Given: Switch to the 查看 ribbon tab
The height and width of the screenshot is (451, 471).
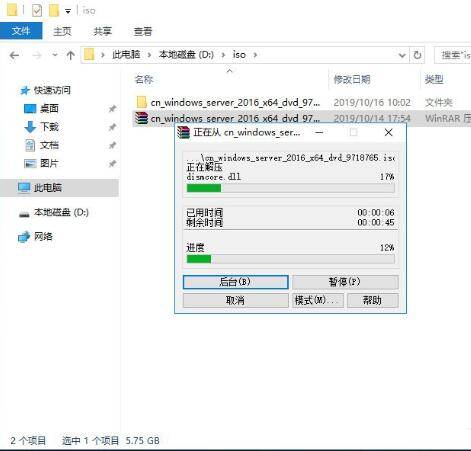Looking at the screenshot, I should pyautogui.click(x=143, y=31).
